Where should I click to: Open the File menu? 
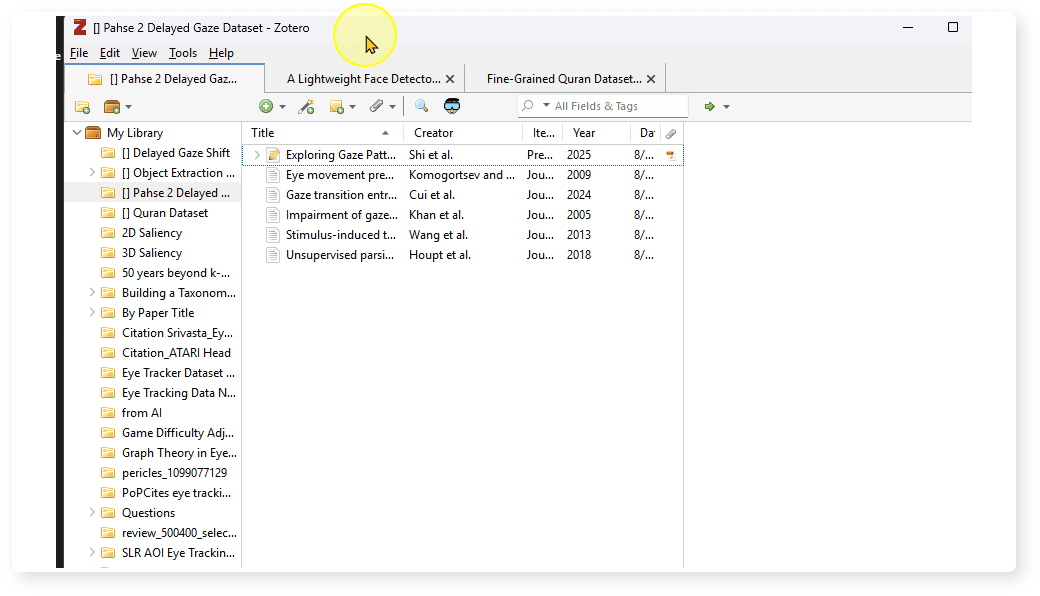[79, 53]
